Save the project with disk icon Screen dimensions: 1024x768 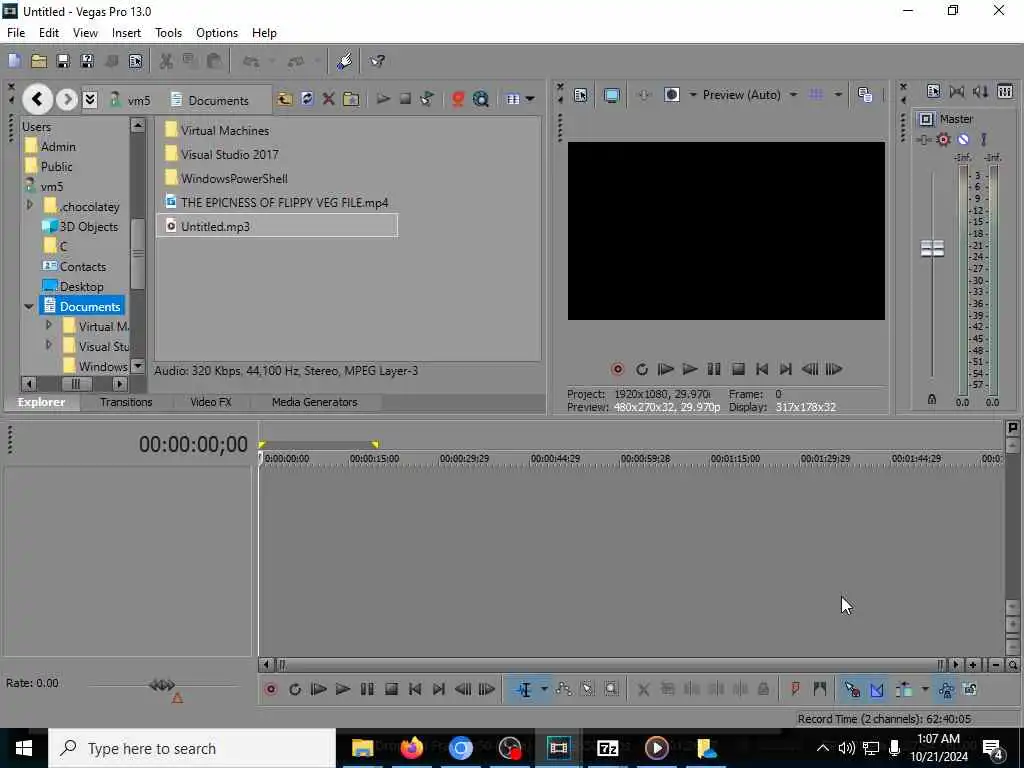pos(63,61)
